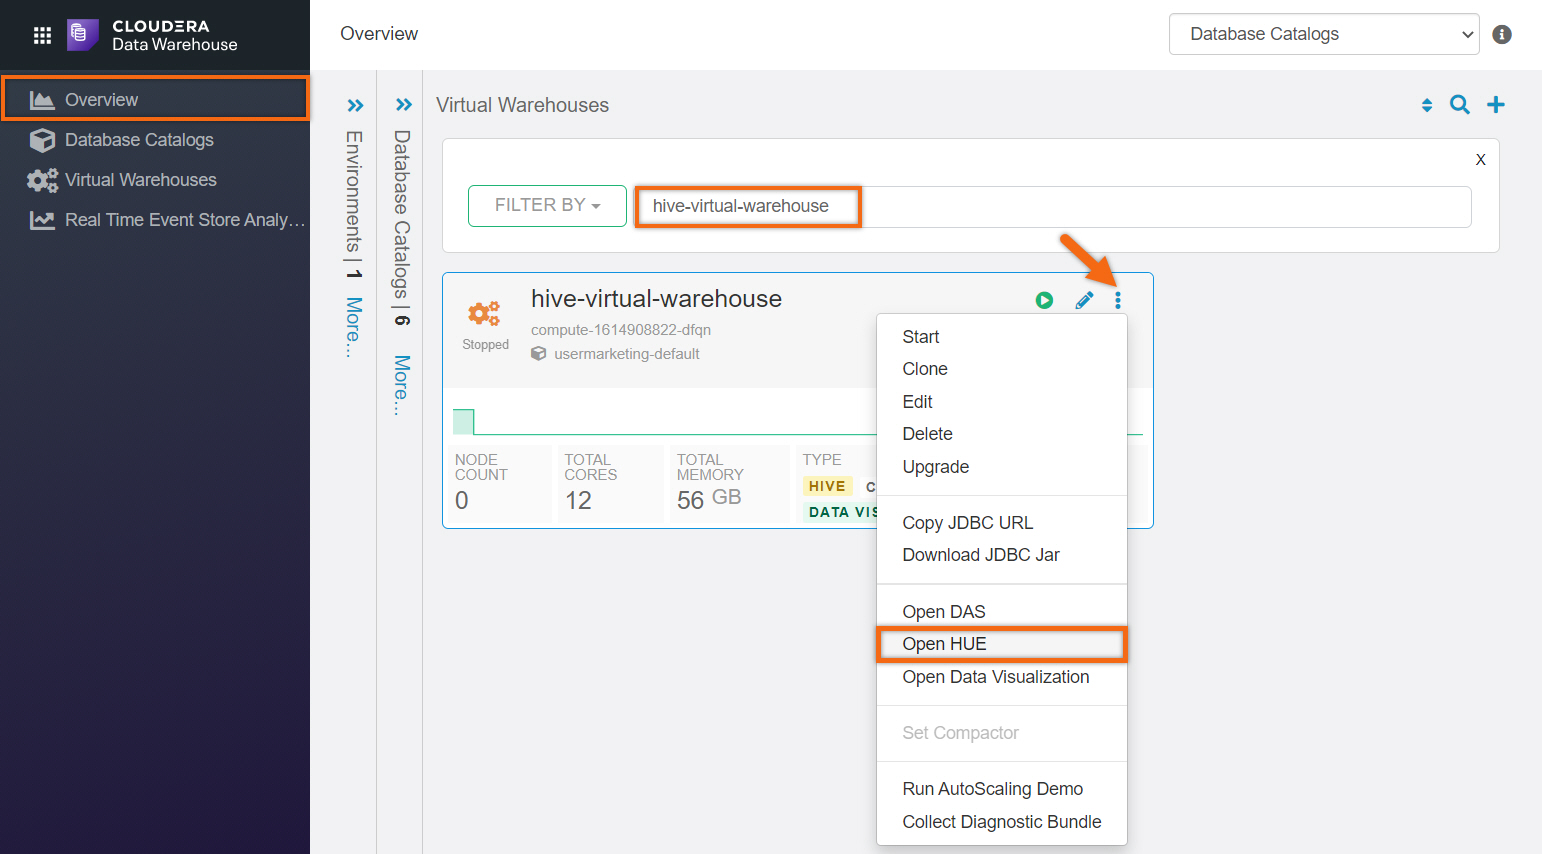Screen dimensions: 1542x854
Task: Open the three-dot options menu
Action: click(1118, 300)
